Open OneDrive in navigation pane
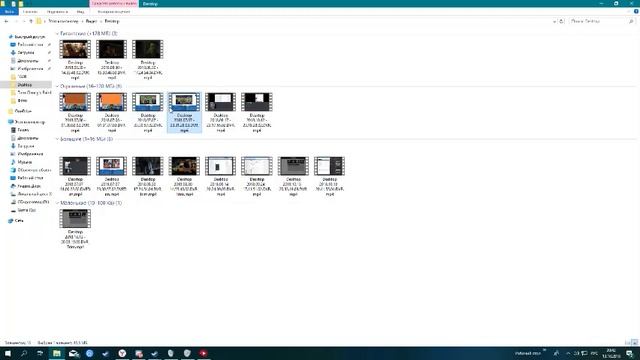The width and height of the screenshot is (640, 360). (x=23, y=111)
